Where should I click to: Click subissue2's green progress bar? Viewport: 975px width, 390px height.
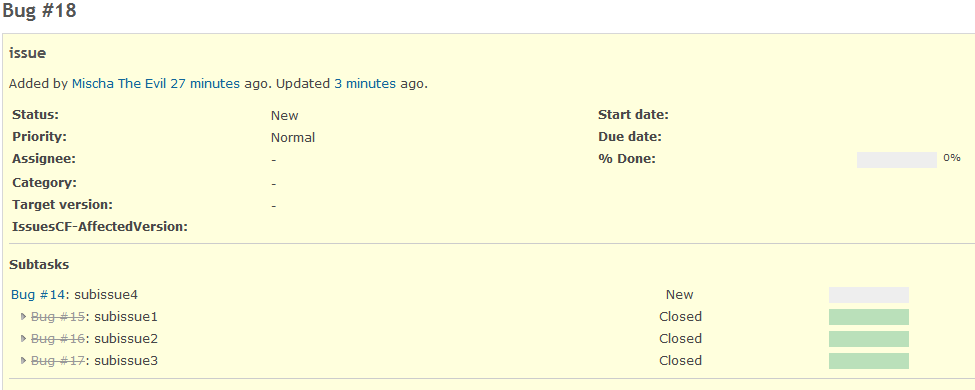869,338
